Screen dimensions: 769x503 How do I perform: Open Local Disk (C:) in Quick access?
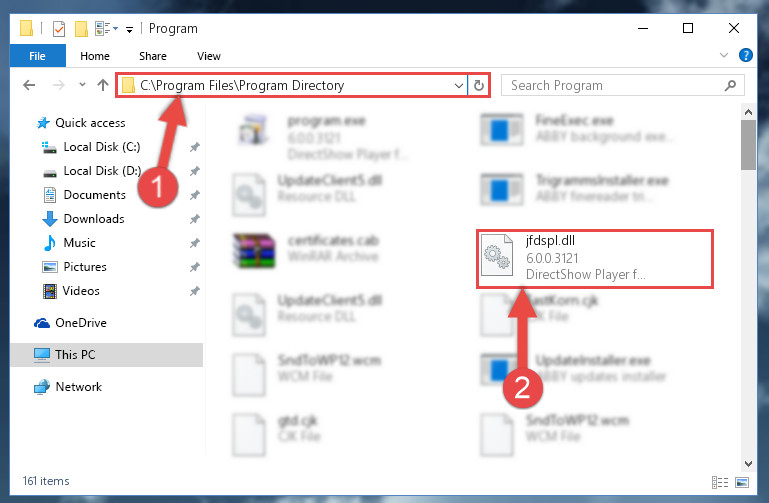pos(102,147)
